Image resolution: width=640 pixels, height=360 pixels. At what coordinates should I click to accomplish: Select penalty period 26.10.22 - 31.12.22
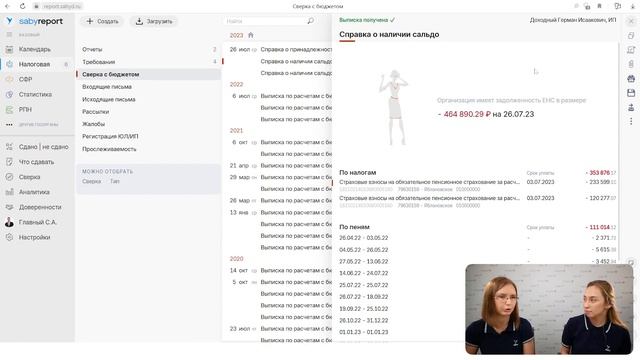pos(364,321)
